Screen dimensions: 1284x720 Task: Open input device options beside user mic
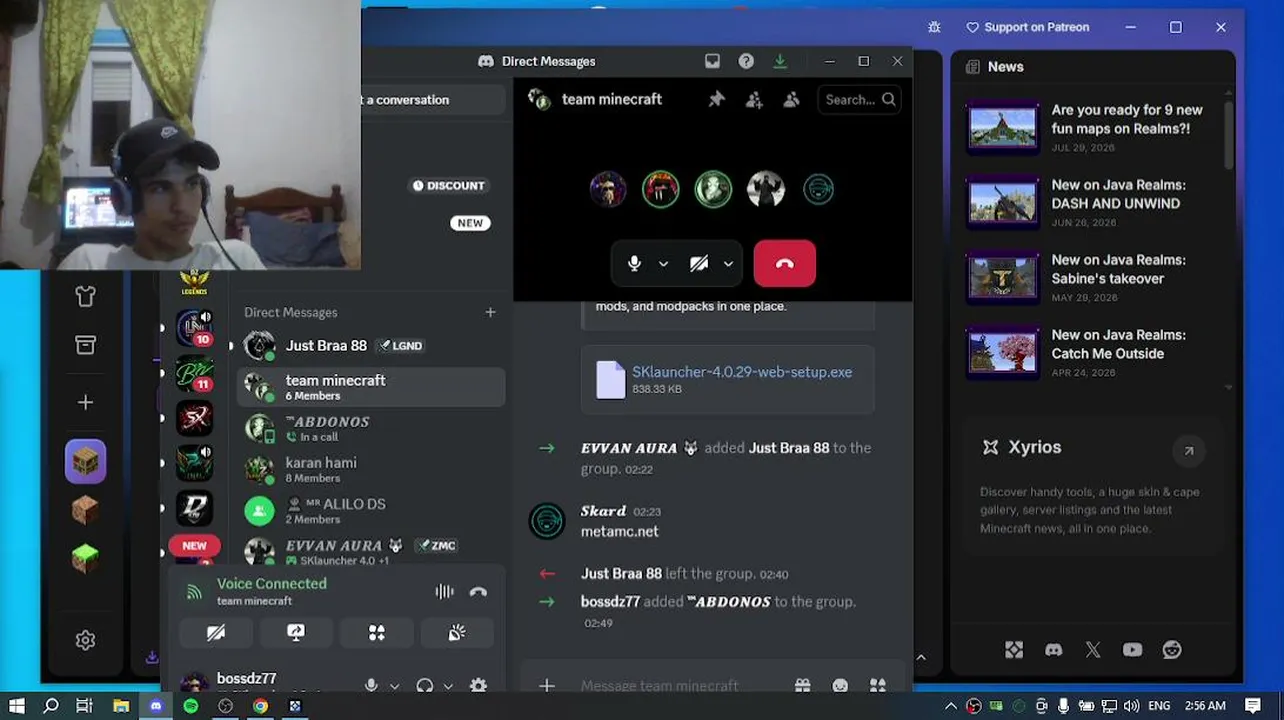coord(394,686)
